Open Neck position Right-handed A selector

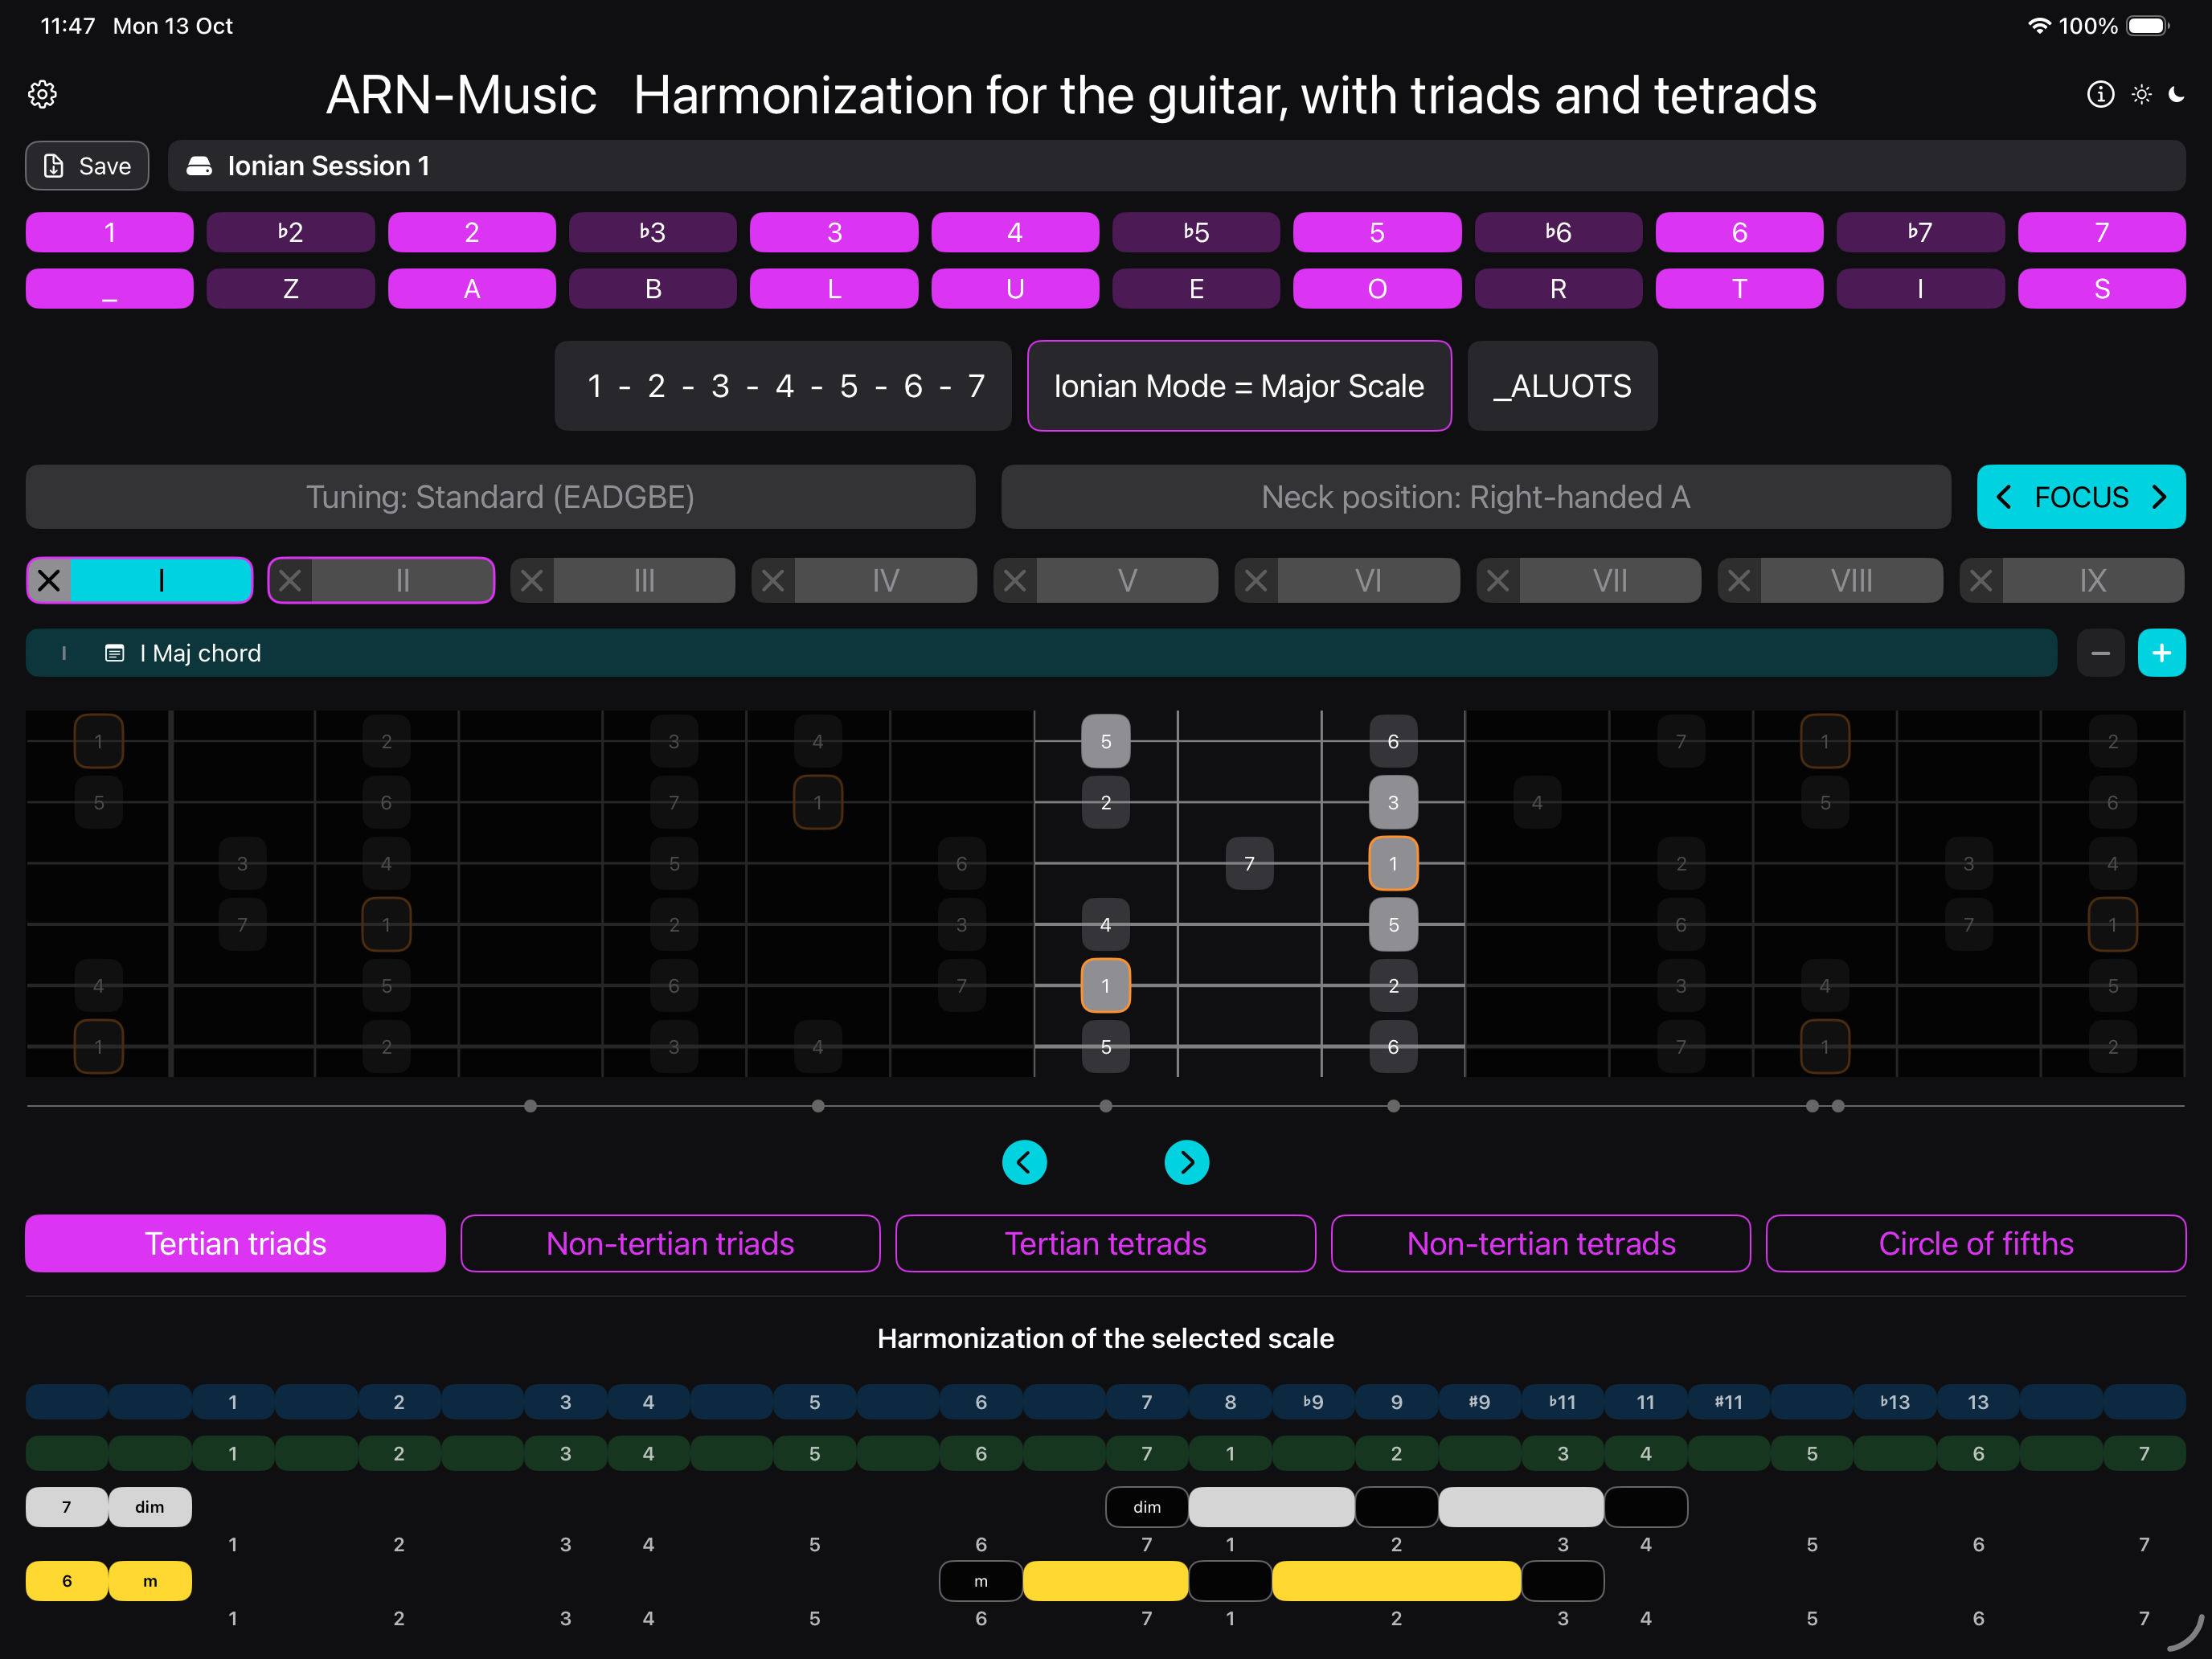click(1475, 497)
